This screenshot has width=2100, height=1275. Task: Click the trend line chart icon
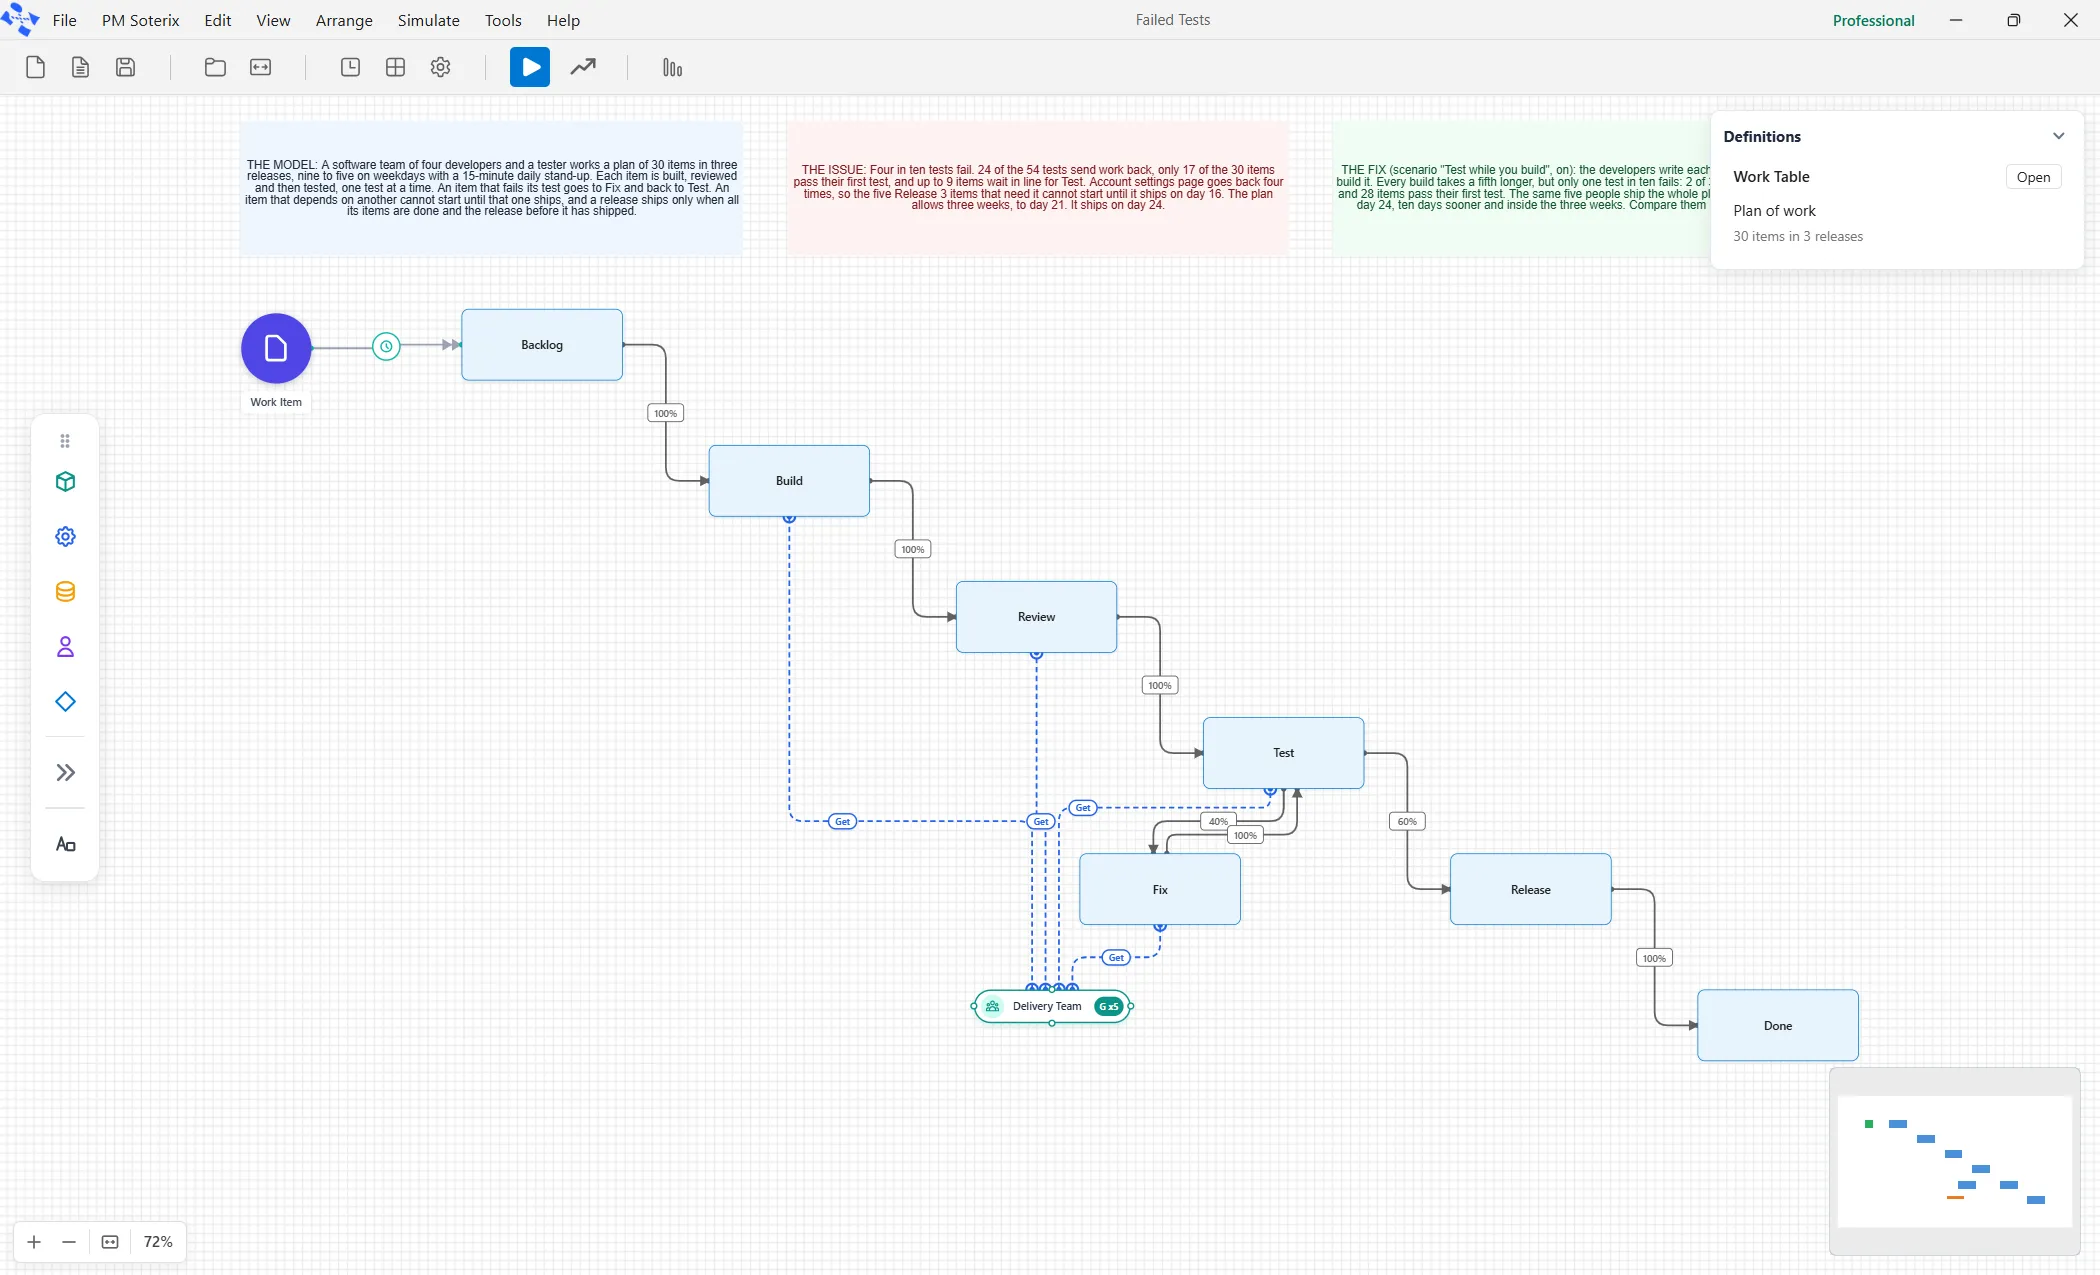583,67
